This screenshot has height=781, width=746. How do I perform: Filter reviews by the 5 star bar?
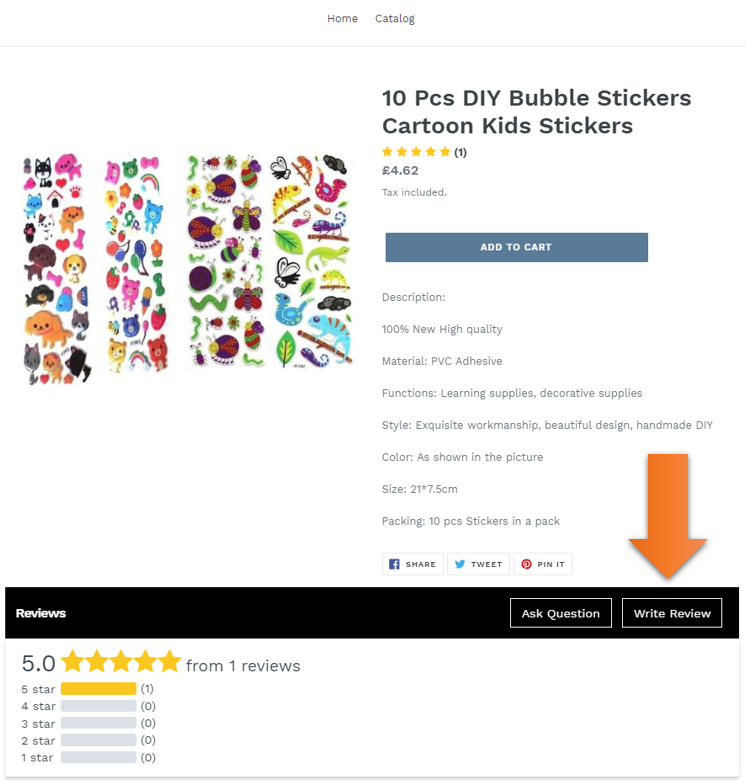tap(99, 689)
